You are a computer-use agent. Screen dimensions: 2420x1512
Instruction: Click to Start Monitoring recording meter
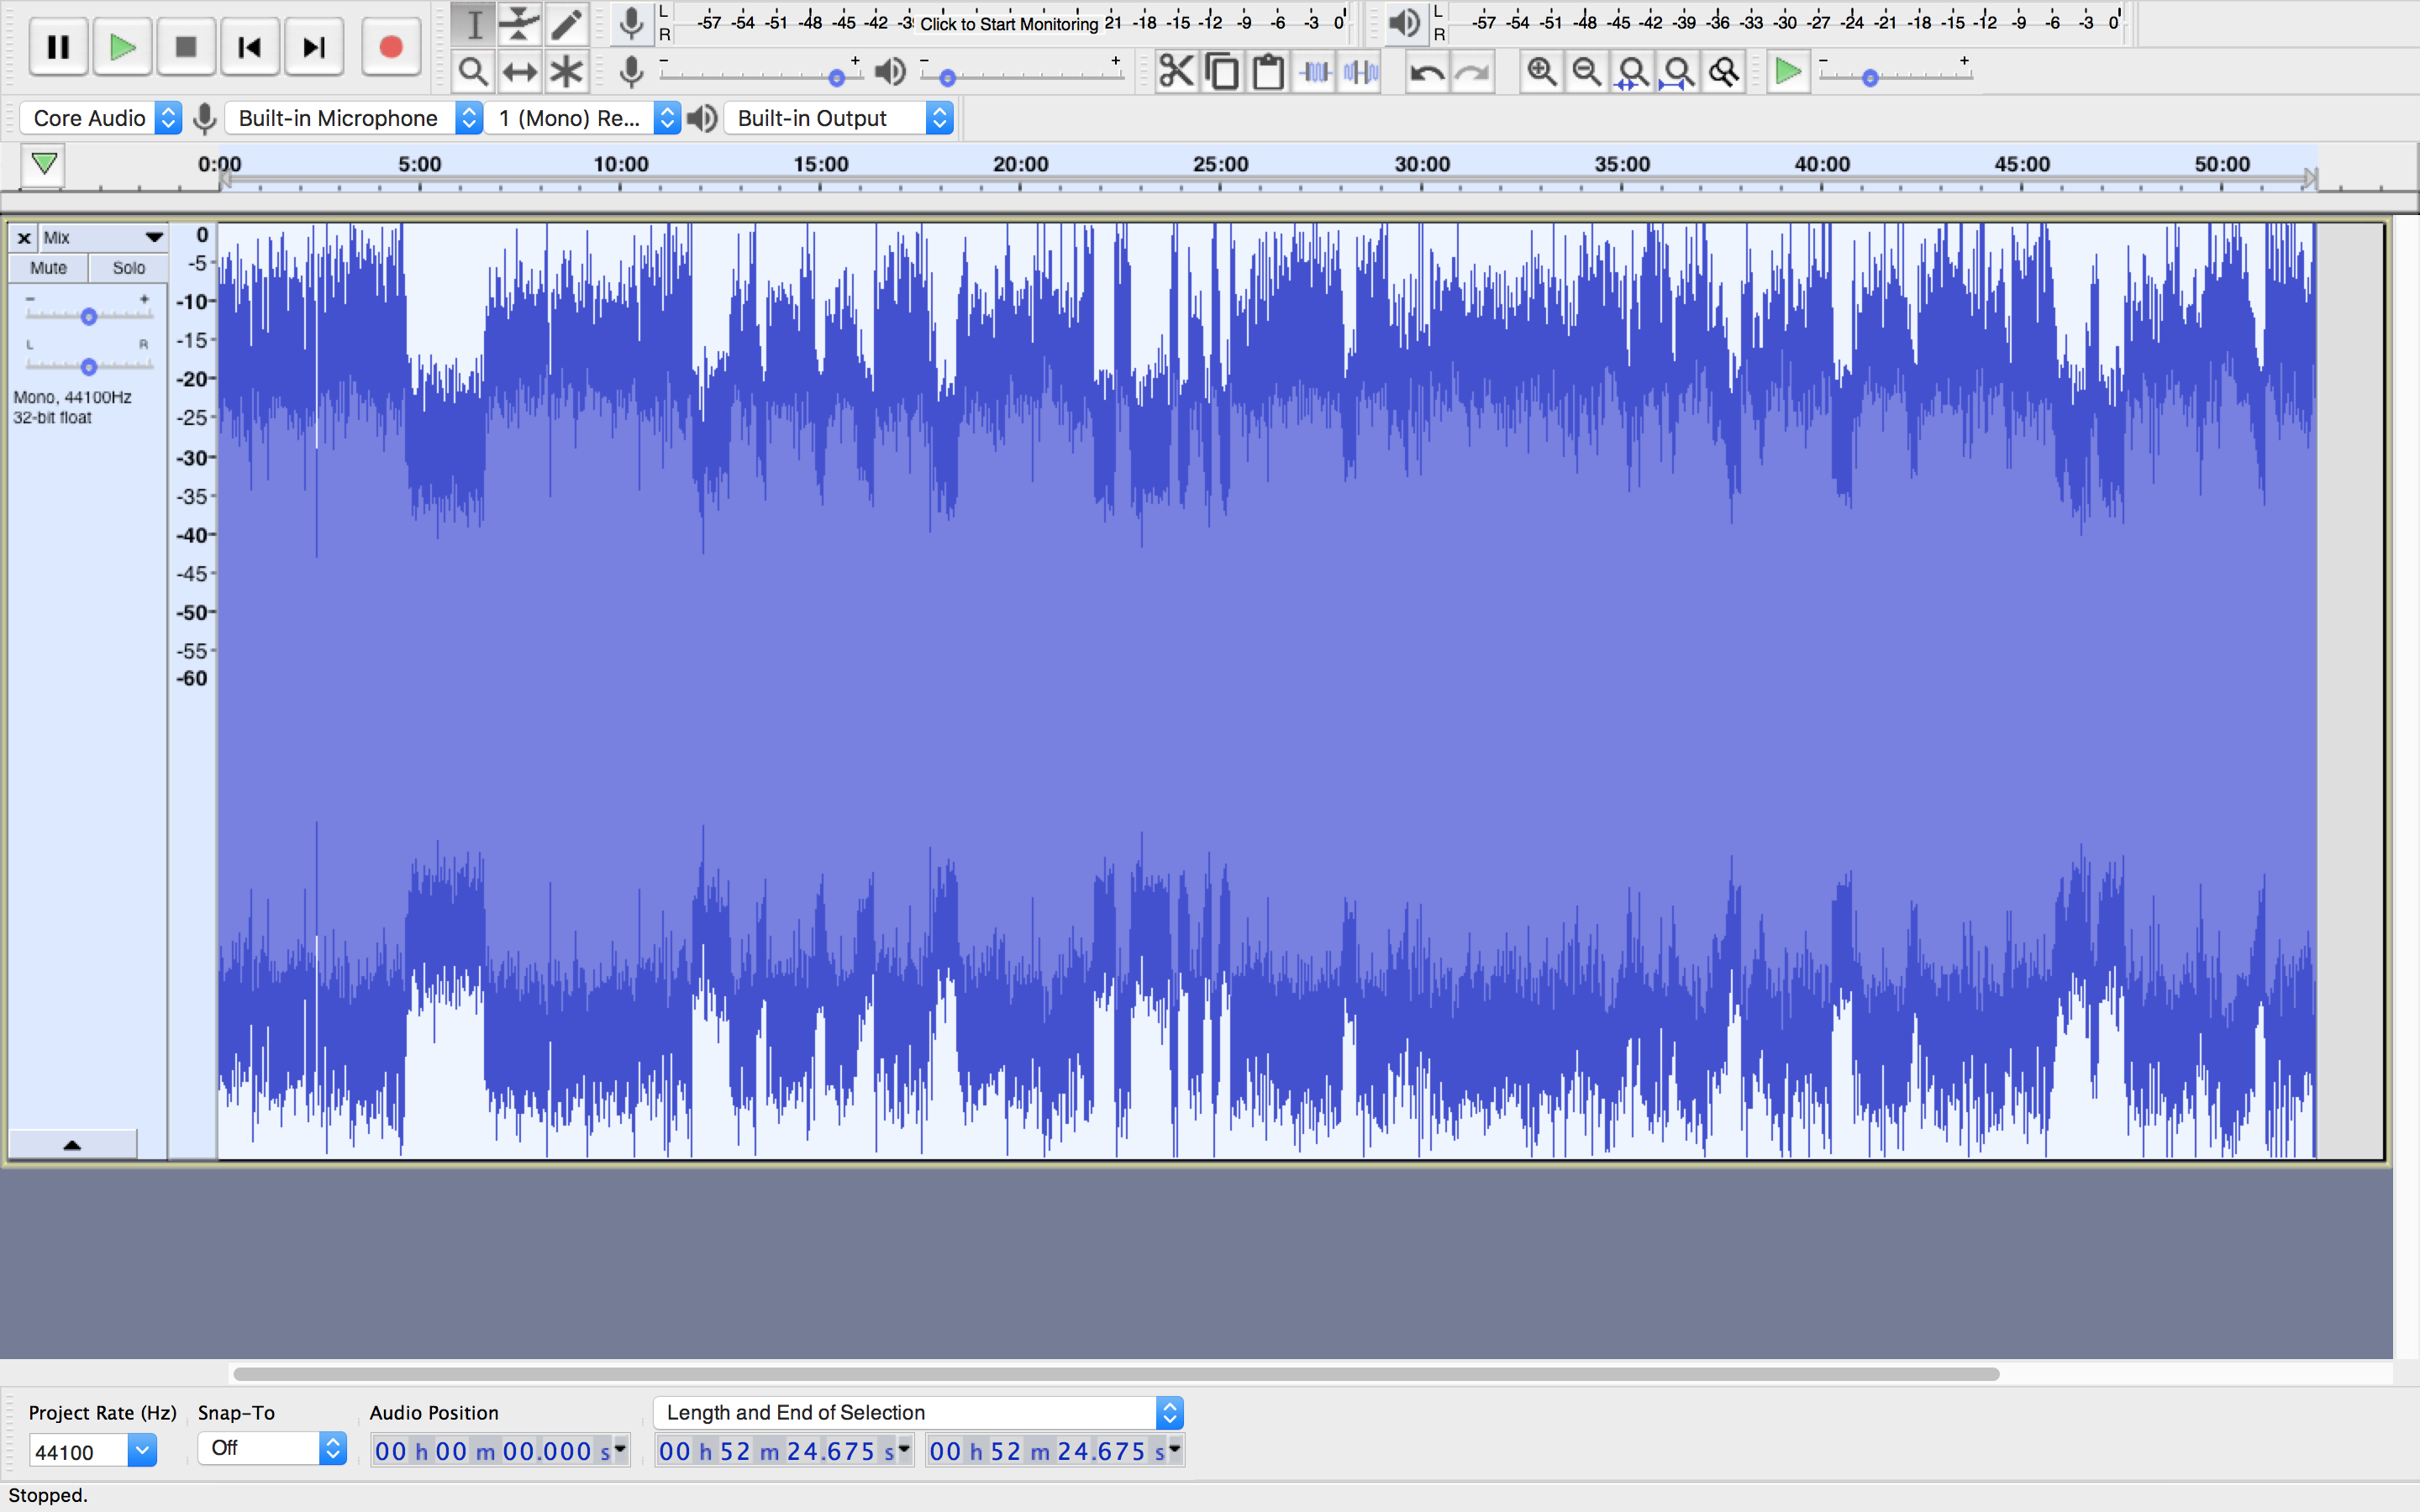pyautogui.click(x=1008, y=24)
